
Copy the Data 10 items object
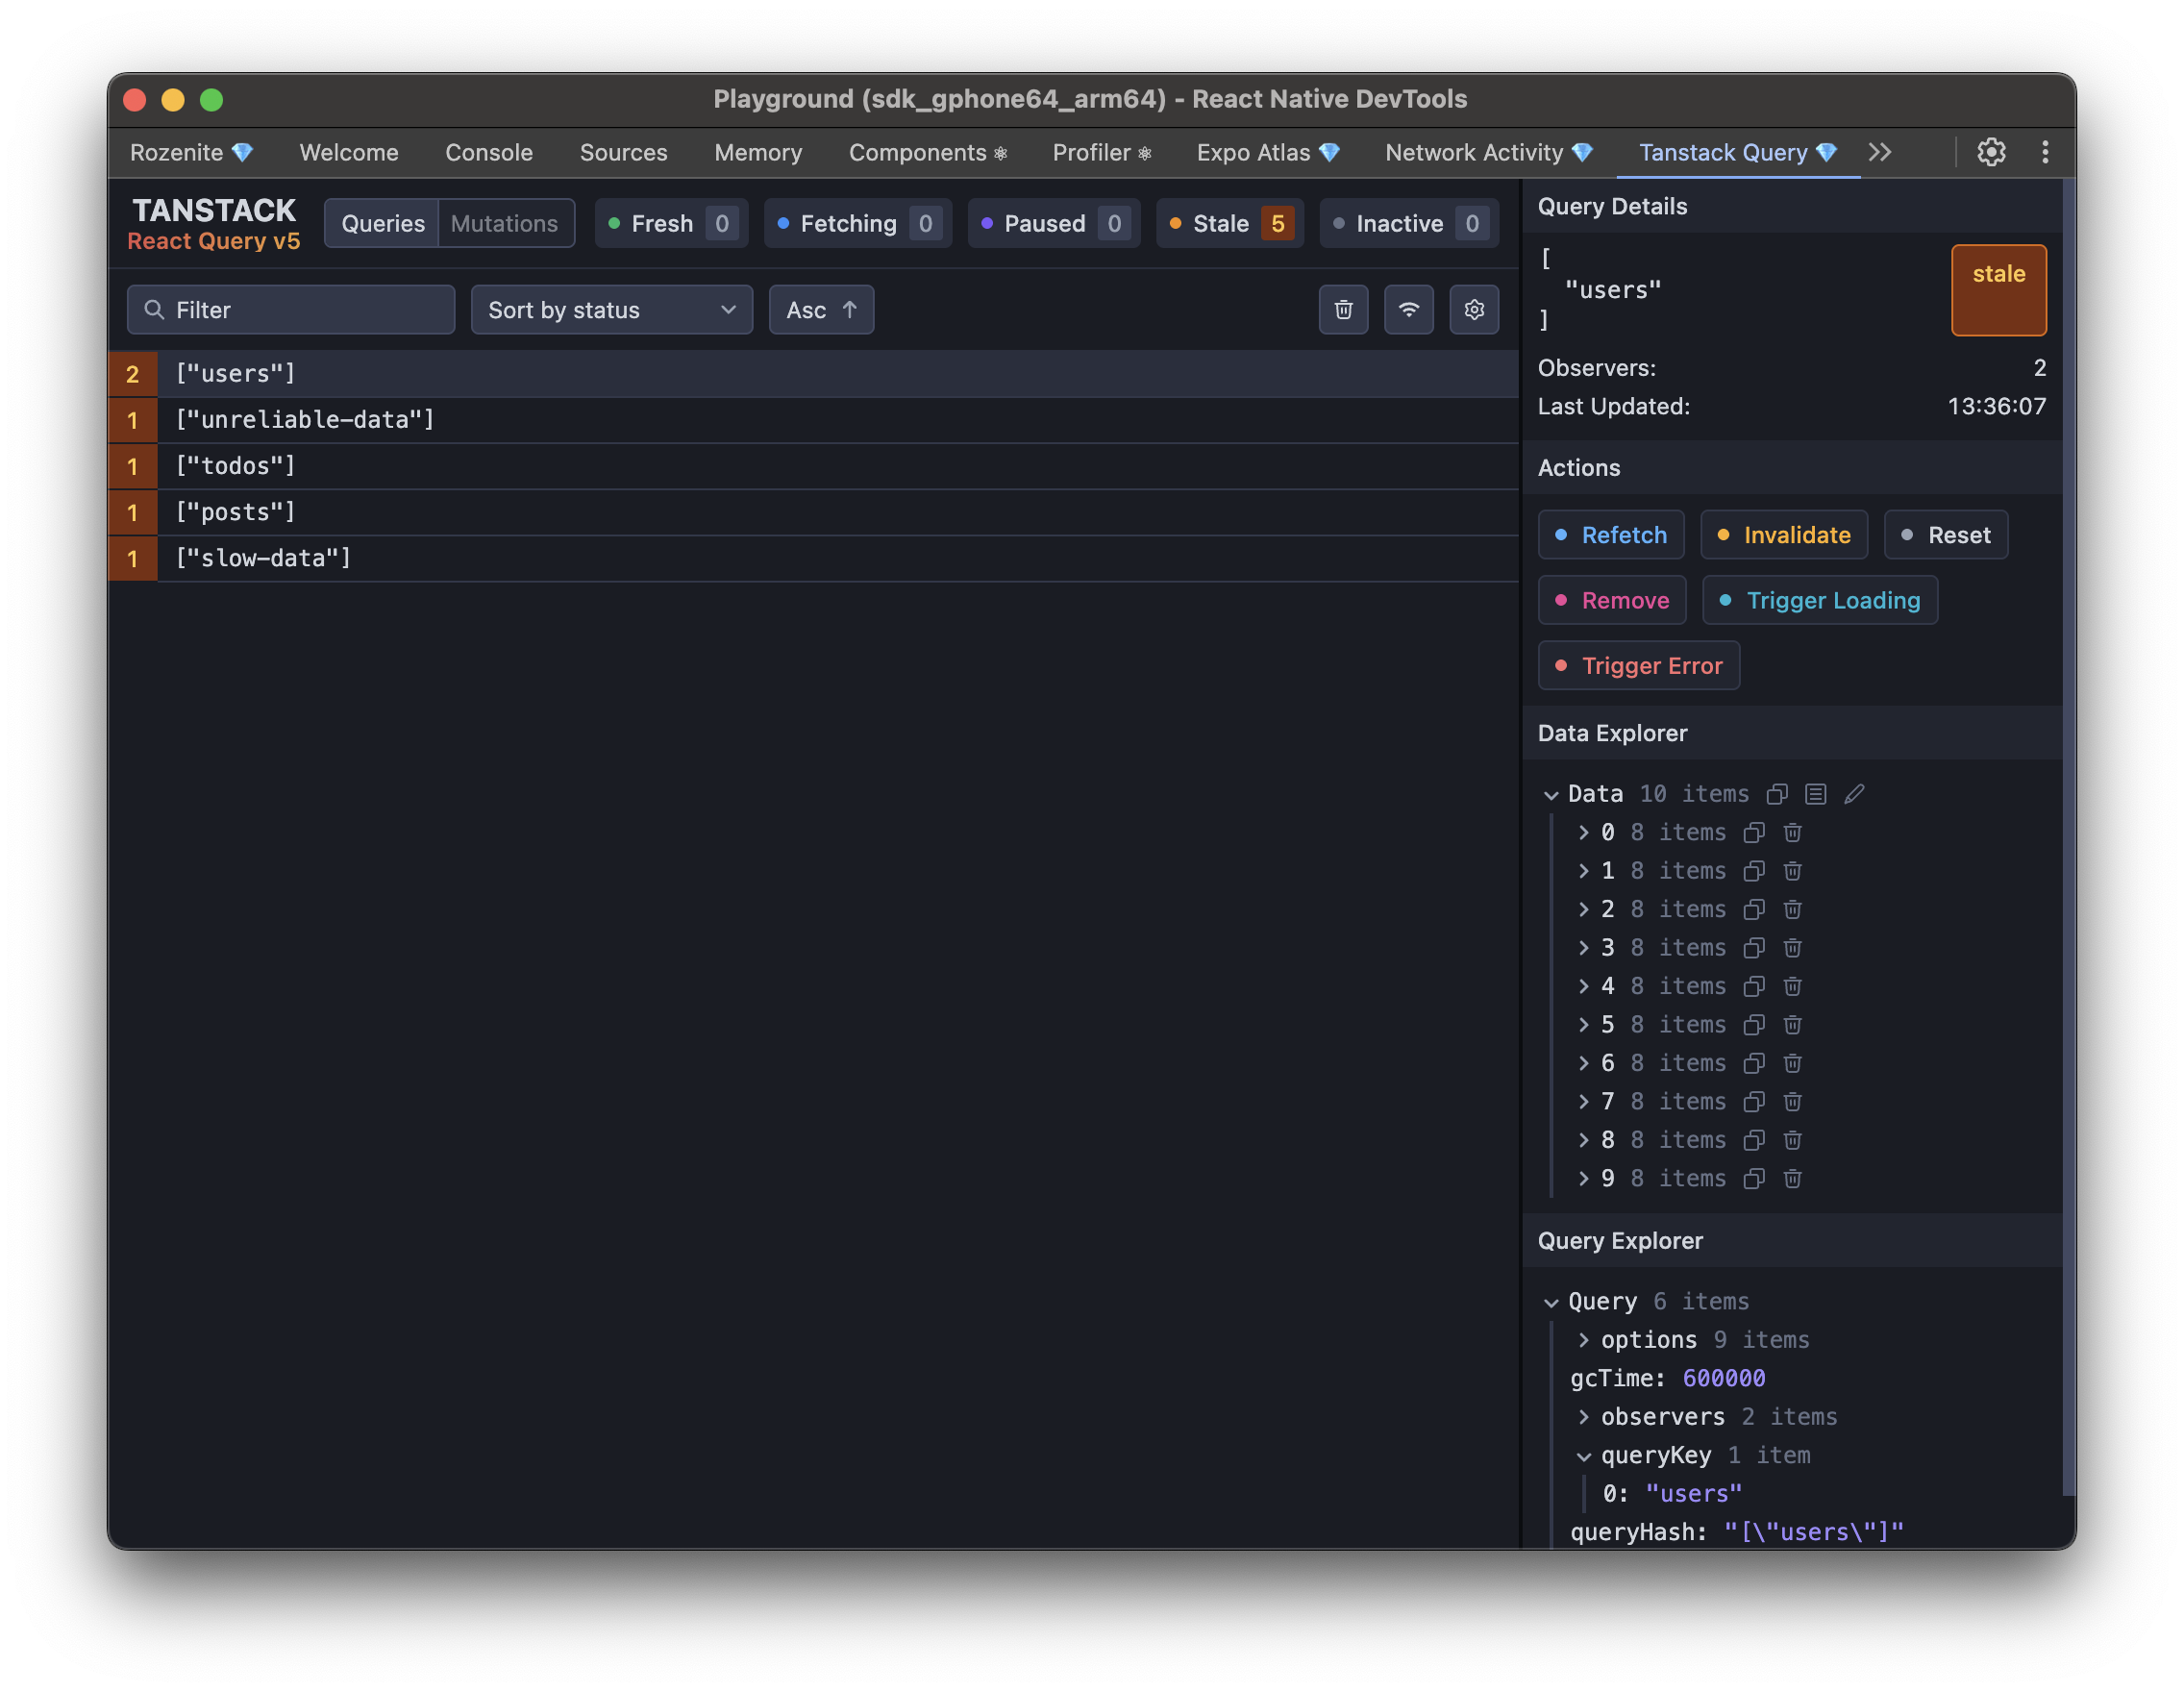point(1776,794)
